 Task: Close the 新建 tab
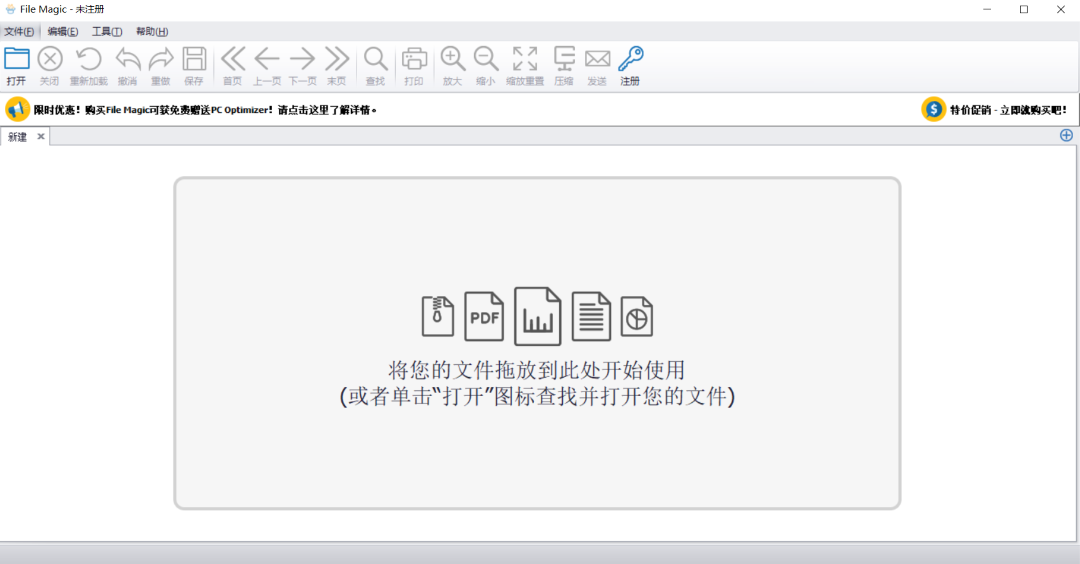point(41,136)
